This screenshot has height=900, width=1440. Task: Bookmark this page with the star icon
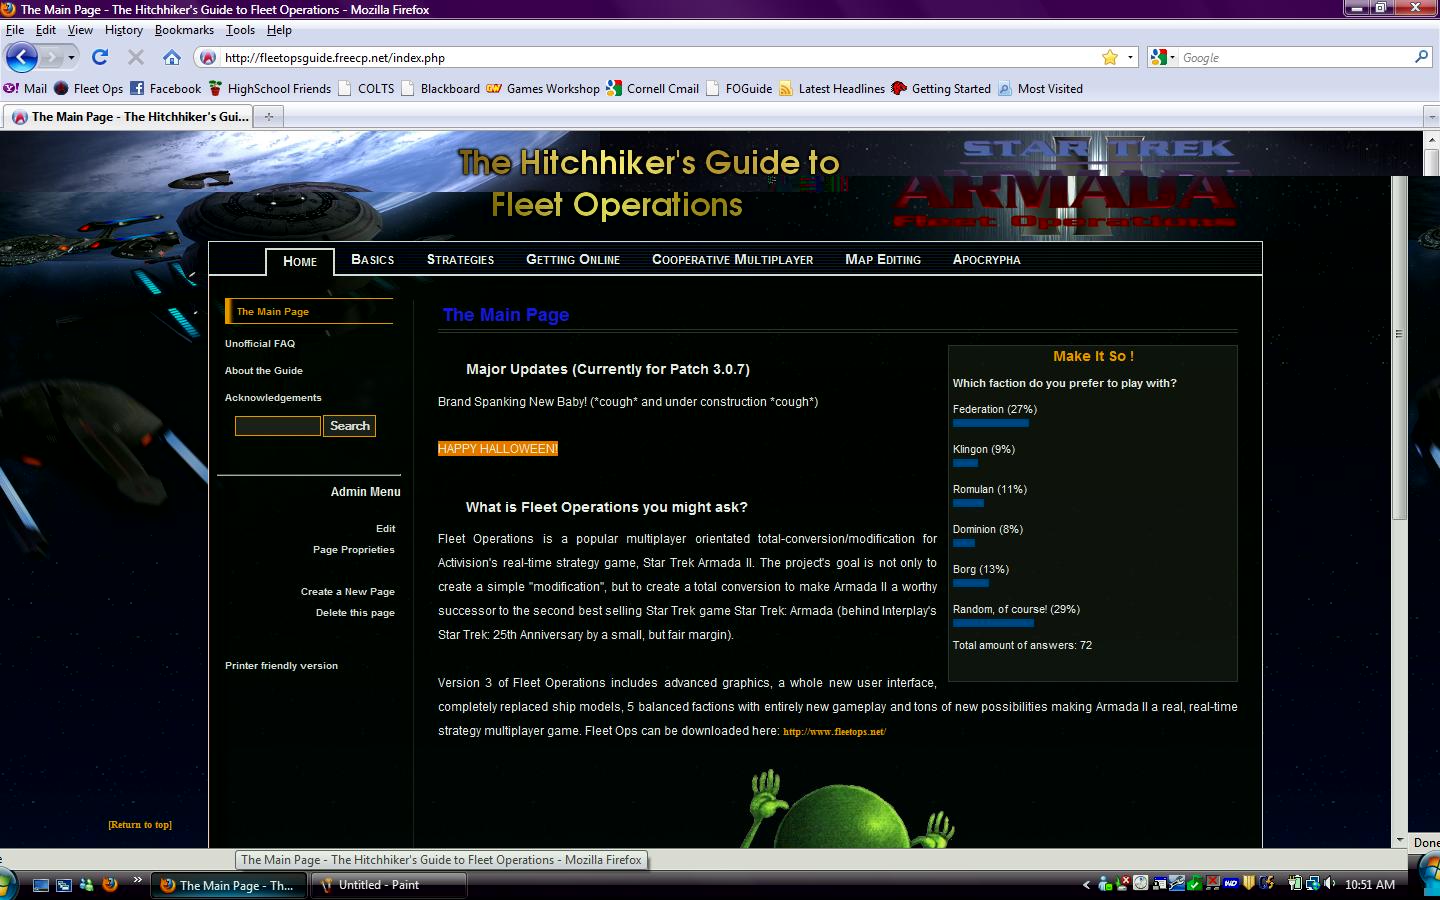(x=1109, y=57)
